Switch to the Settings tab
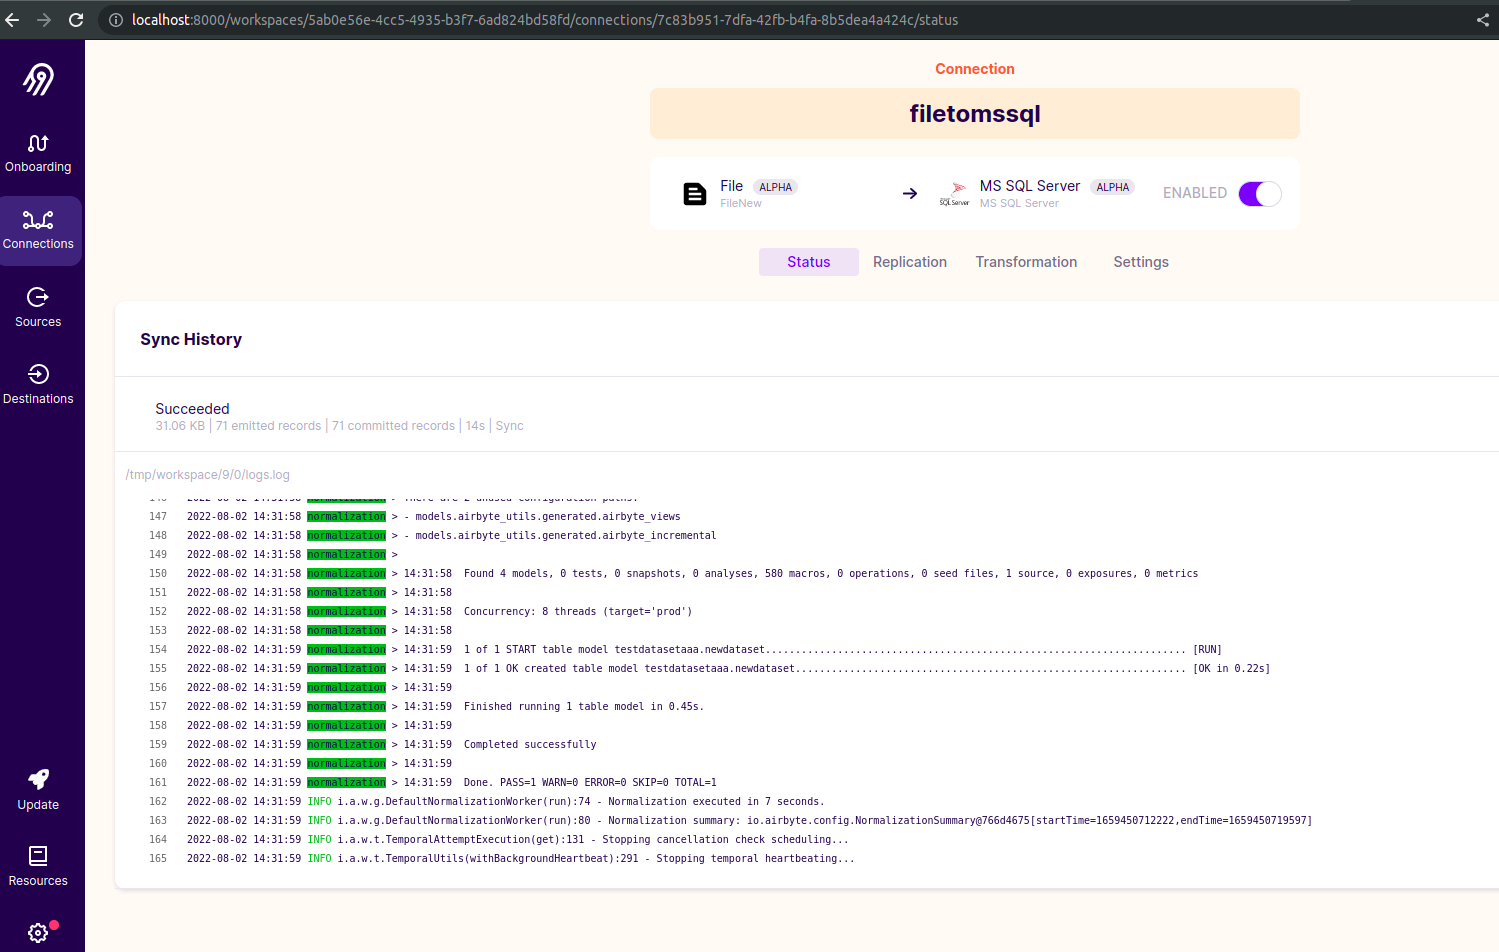Image resolution: width=1499 pixels, height=952 pixels. point(1141,262)
